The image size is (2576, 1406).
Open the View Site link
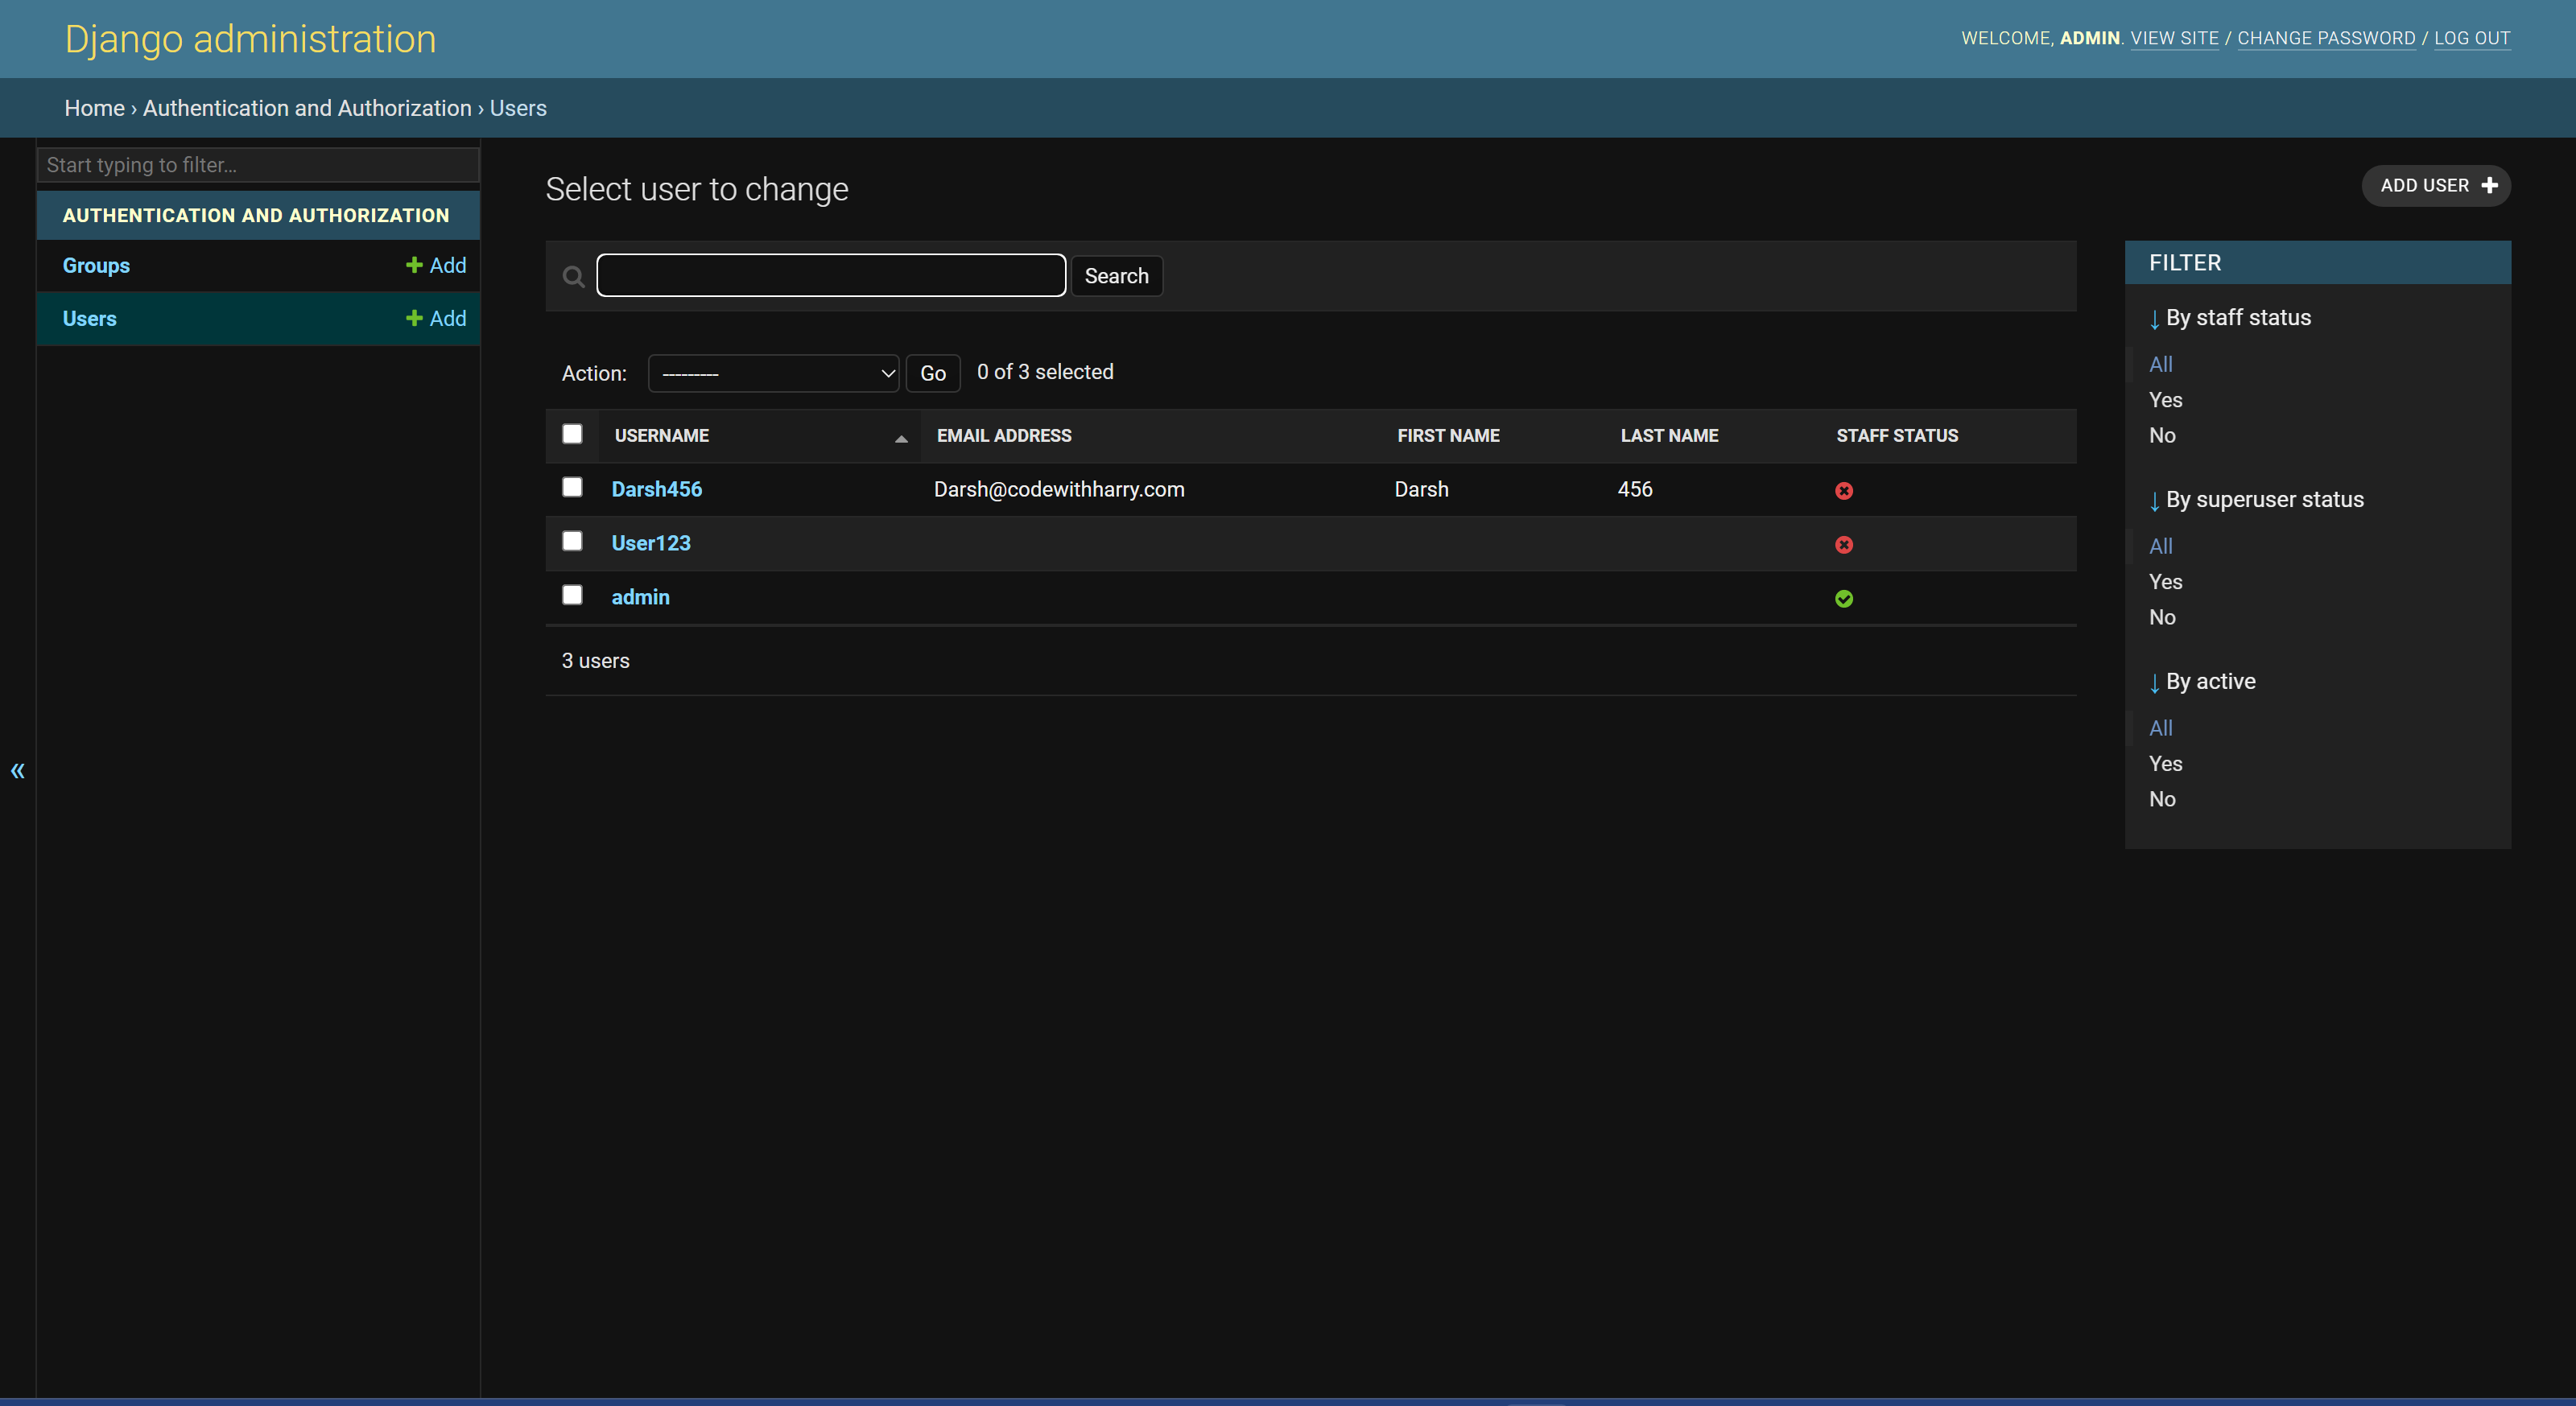(2174, 38)
